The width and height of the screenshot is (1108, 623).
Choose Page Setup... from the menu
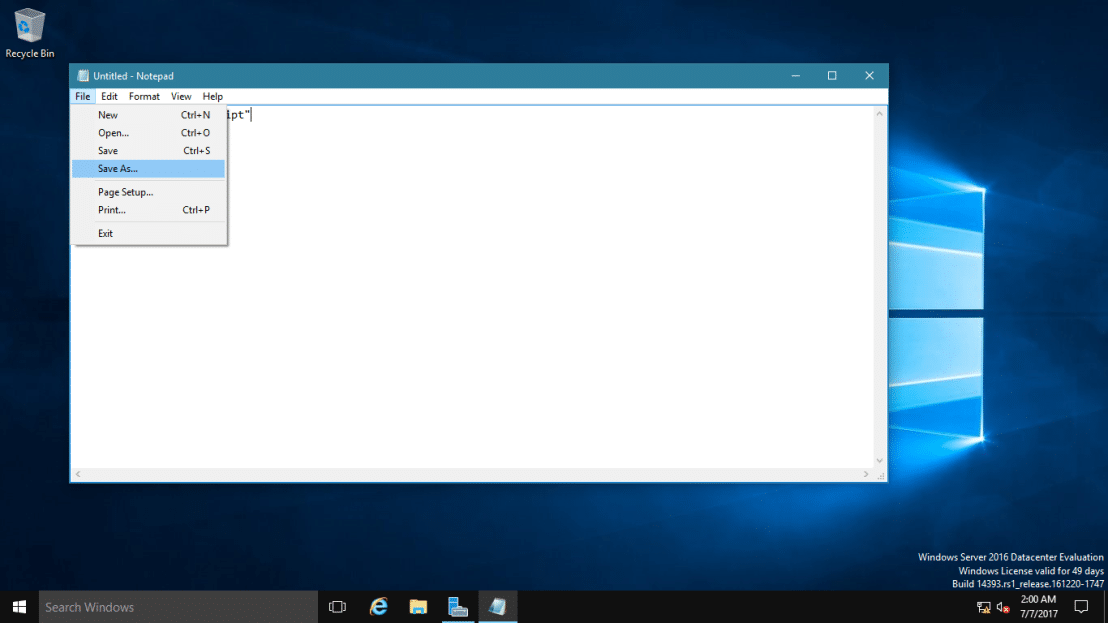[148, 192]
